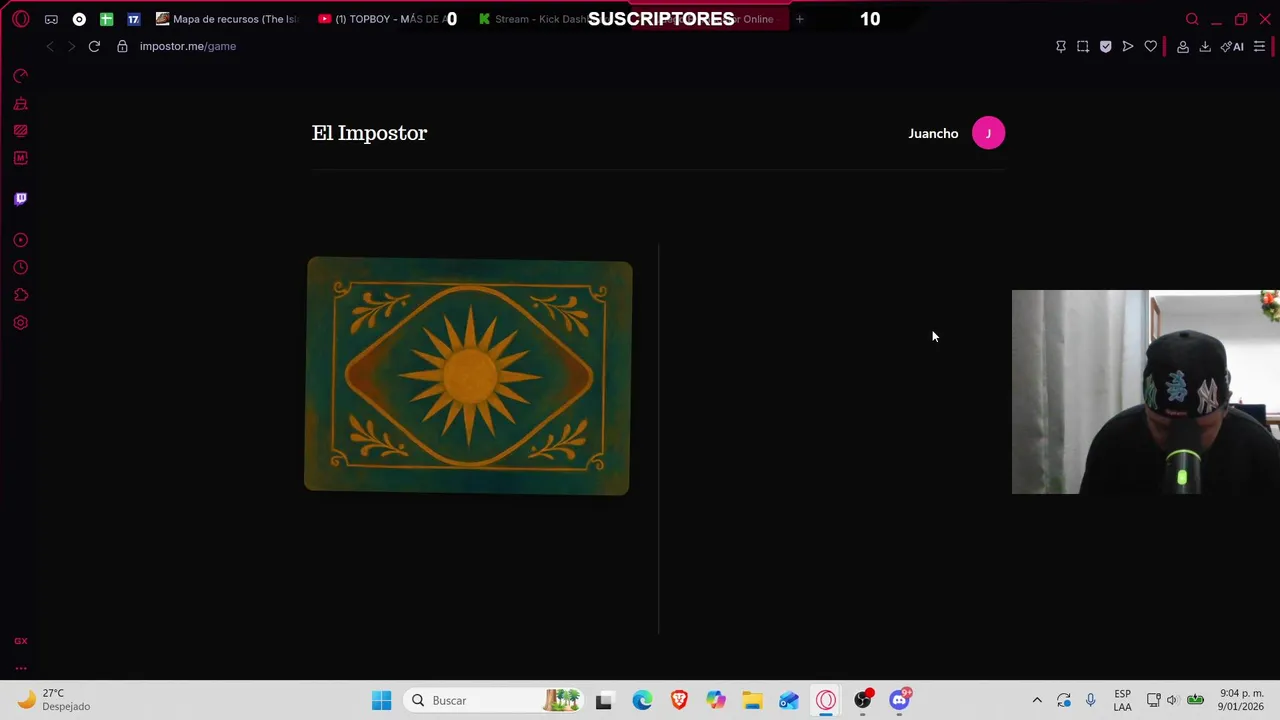The image size is (1280, 720).
Task: Open GX Corner gamepad icon in tab bar
Action: 51,19
